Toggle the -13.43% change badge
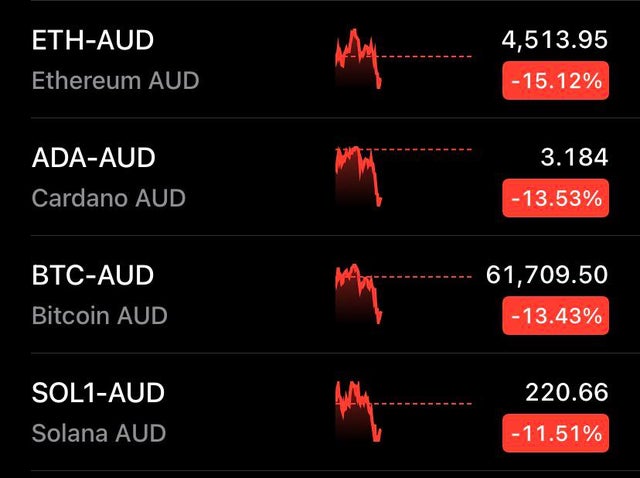This screenshot has height=478, width=640. tap(556, 316)
